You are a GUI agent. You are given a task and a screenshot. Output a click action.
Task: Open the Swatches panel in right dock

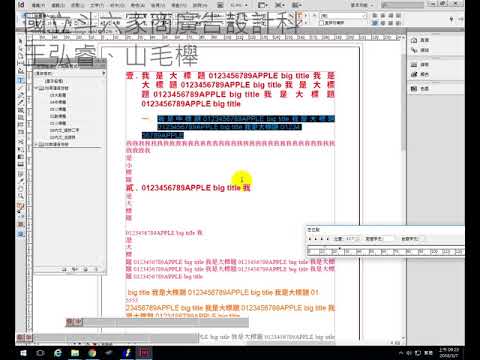tap(420, 89)
